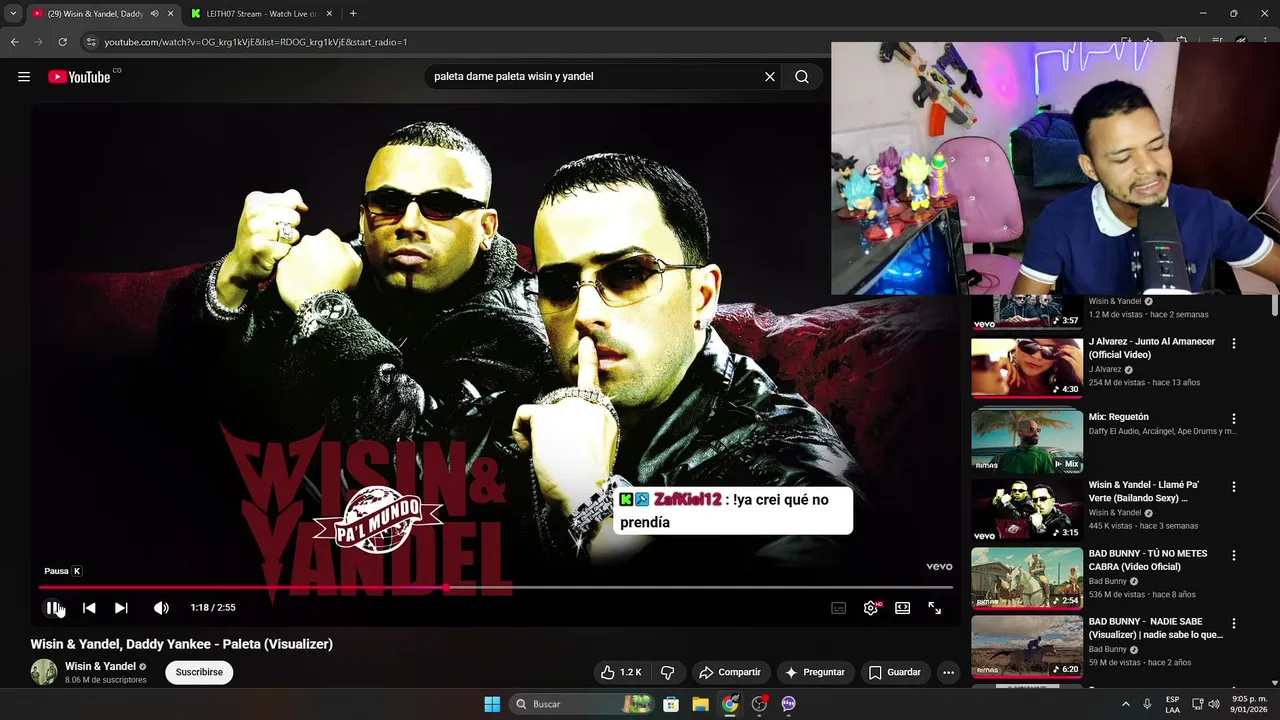Run search with magnifier button
1280x720 pixels.
pos(802,77)
